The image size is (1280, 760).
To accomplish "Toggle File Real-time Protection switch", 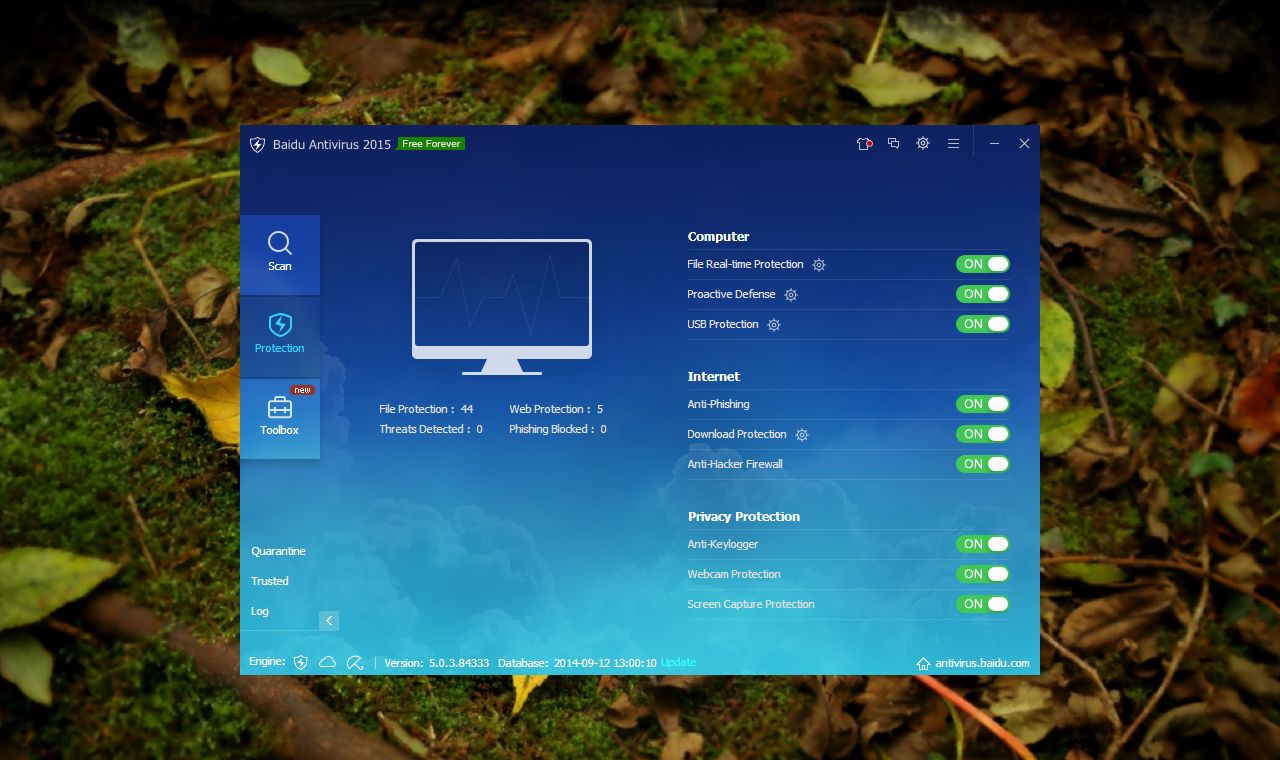I will point(983,264).
